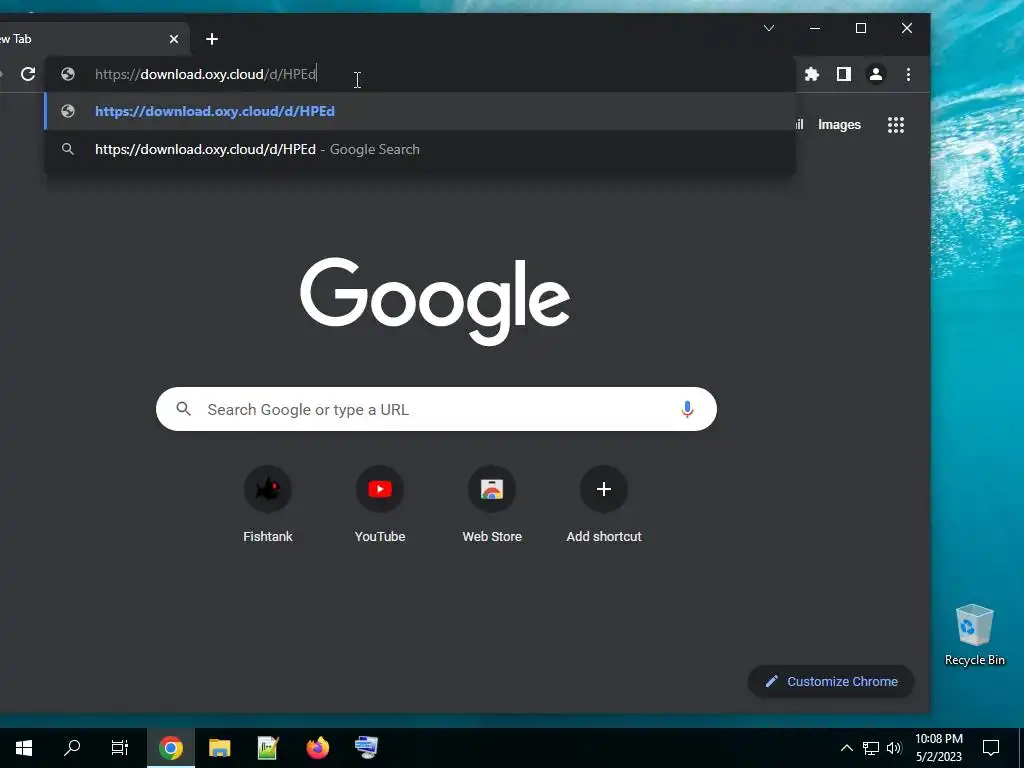Toggle the Chrome side panel icon
1024x768 pixels.
[x=844, y=74]
